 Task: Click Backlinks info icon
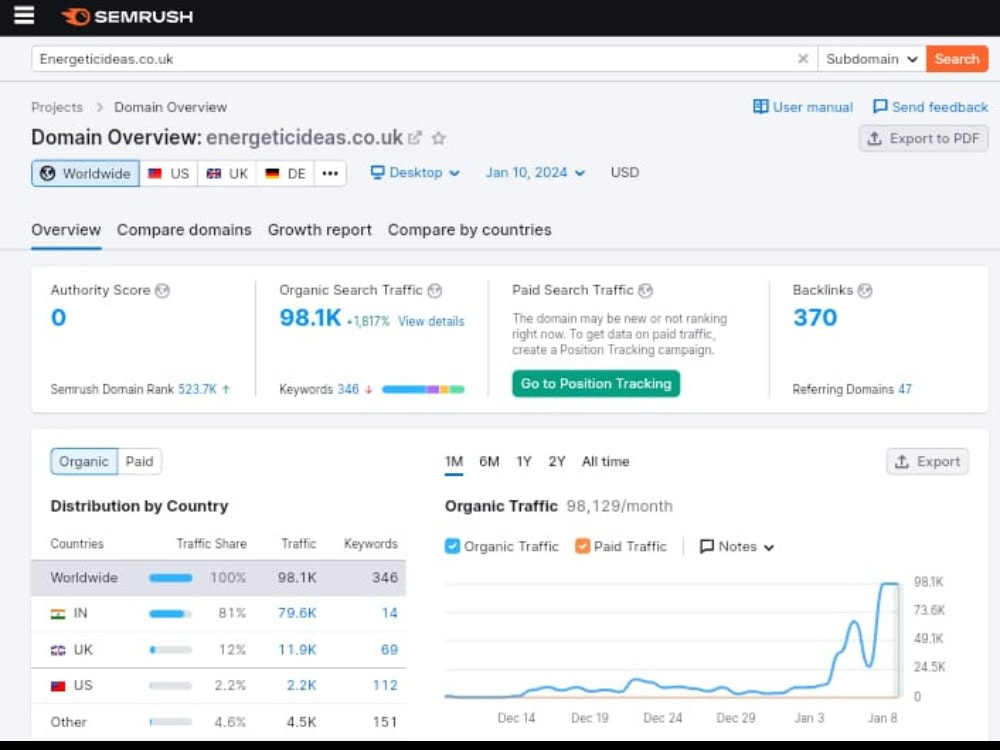tap(865, 291)
